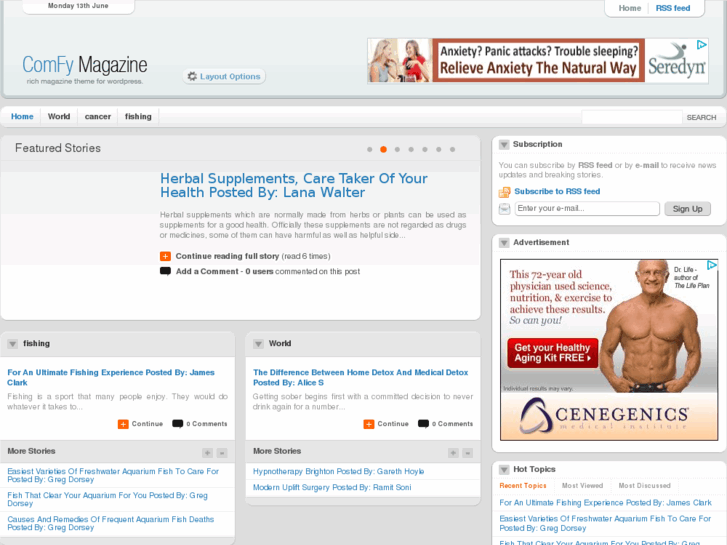Screen dimensions: 727x545
Task: Click AdChoices icon on Seredyn banner
Action: pyautogui.click(x=701, y=45)
